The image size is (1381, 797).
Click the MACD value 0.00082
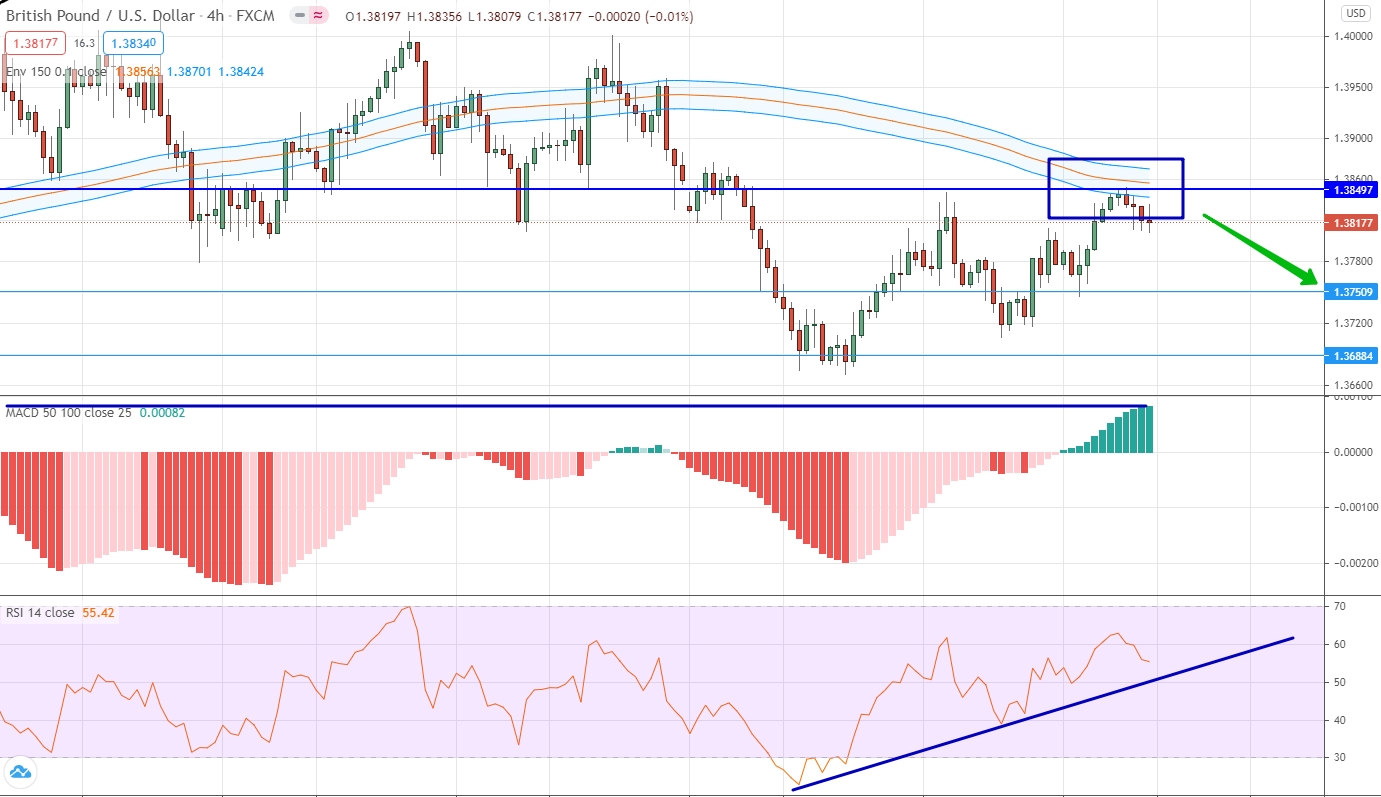point(162,412)
